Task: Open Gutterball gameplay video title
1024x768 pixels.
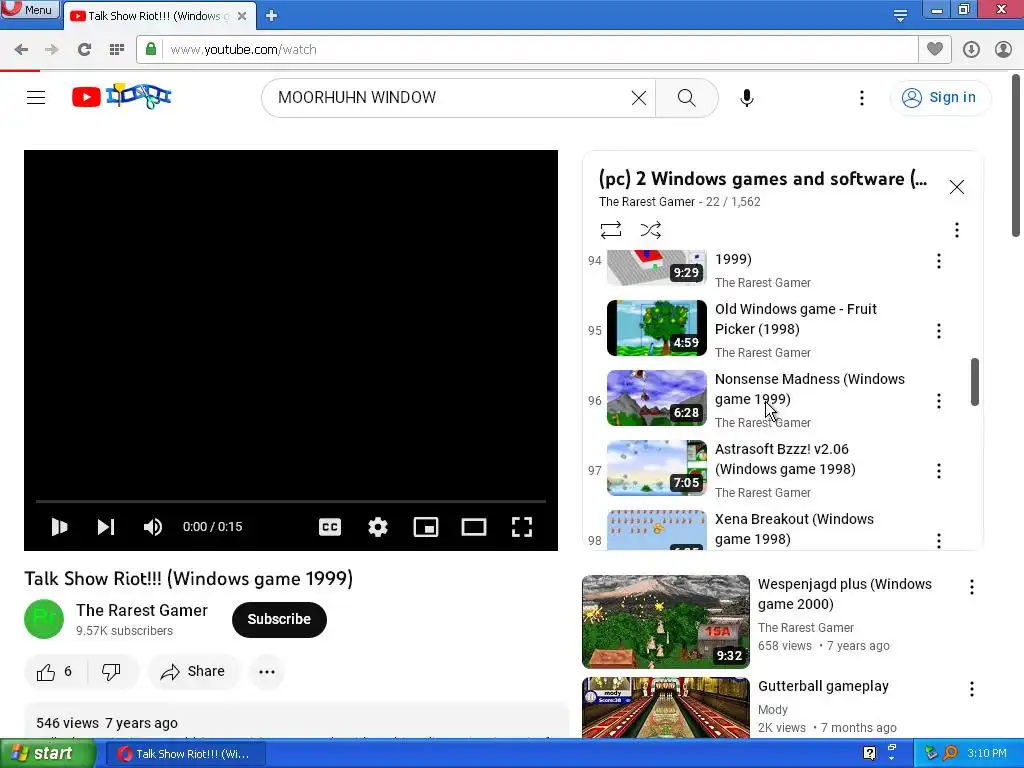Action: tap(823, 686)
